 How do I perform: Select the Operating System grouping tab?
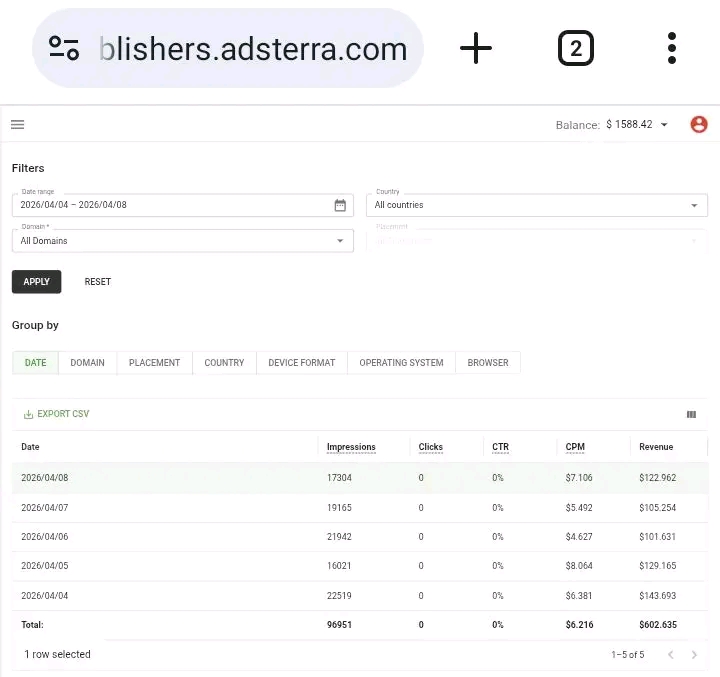point(401,363)
